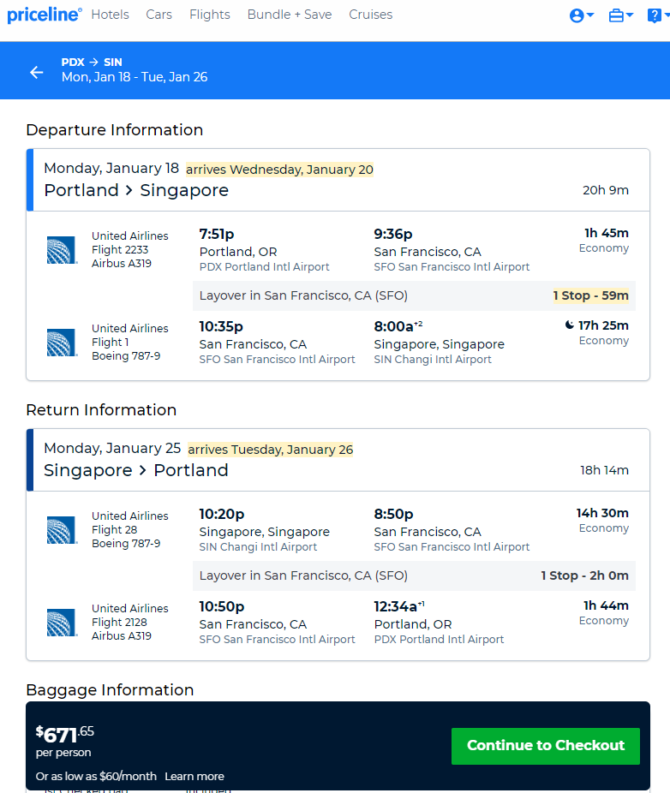The image size is (670, 793).
Task: Go to the Flights menu item
Action: 210,15
